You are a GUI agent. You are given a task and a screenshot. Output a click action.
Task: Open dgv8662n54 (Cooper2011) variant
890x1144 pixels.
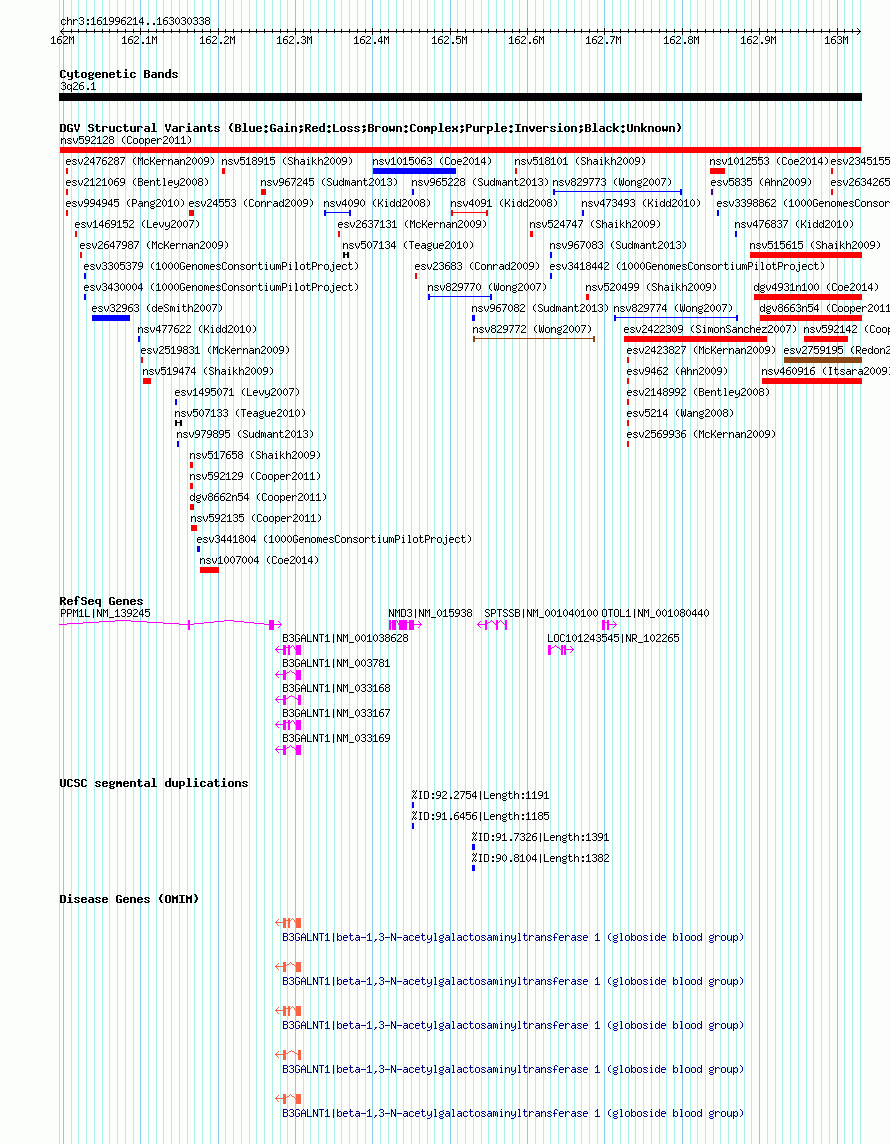pyautogui.click(x=258, y=498)
